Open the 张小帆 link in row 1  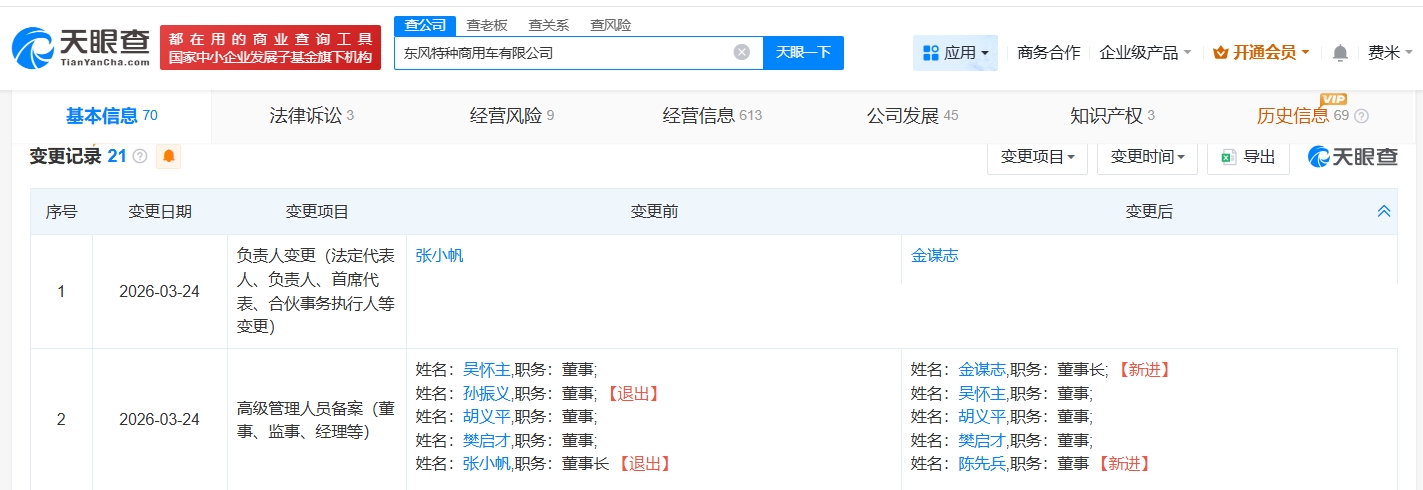(439, 255)
